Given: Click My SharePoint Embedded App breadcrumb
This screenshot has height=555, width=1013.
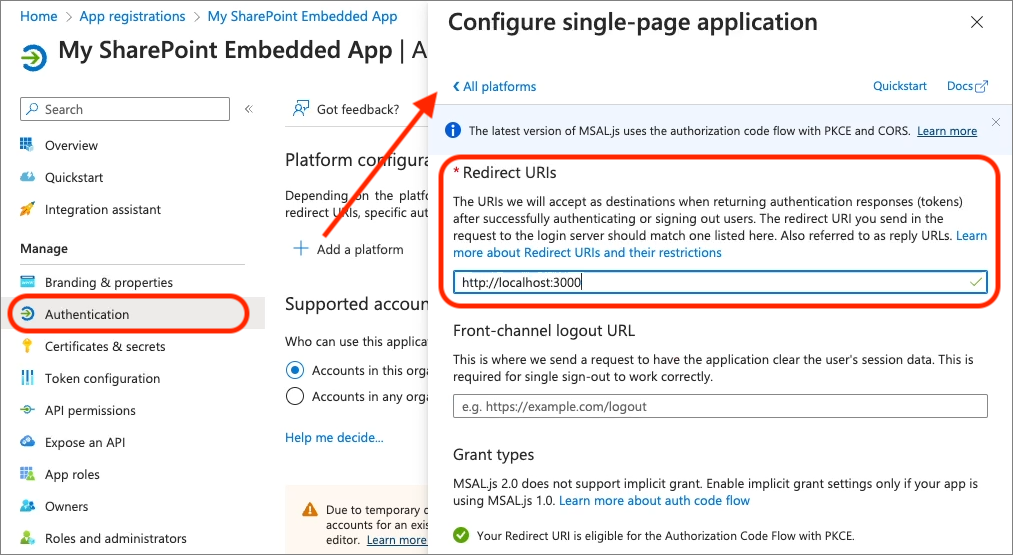Looking at the screenshot, I should click(302, 16).
